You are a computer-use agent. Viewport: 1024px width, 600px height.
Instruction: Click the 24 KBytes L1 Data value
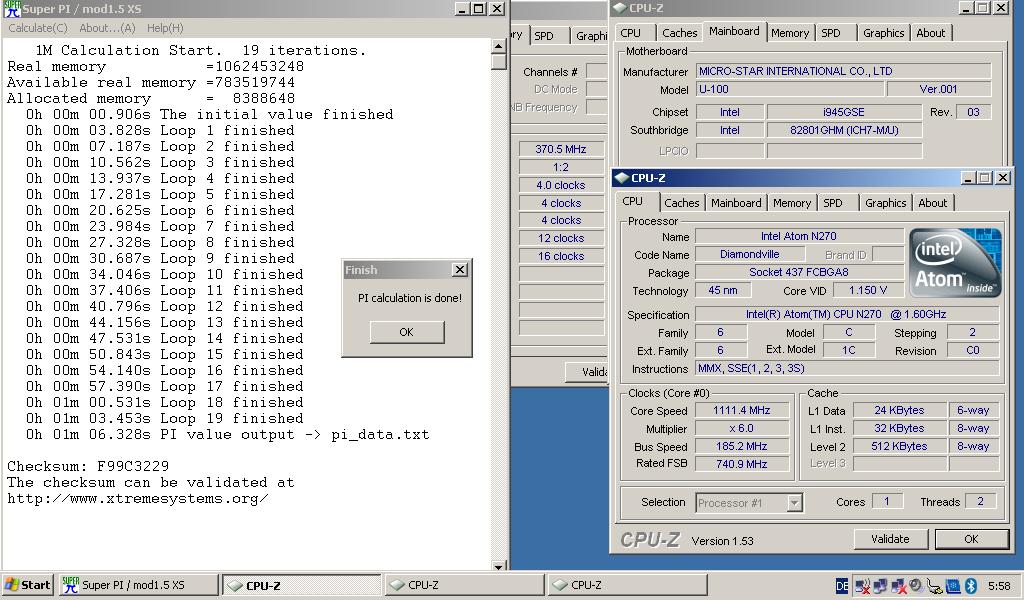click(x=899, y=411)
